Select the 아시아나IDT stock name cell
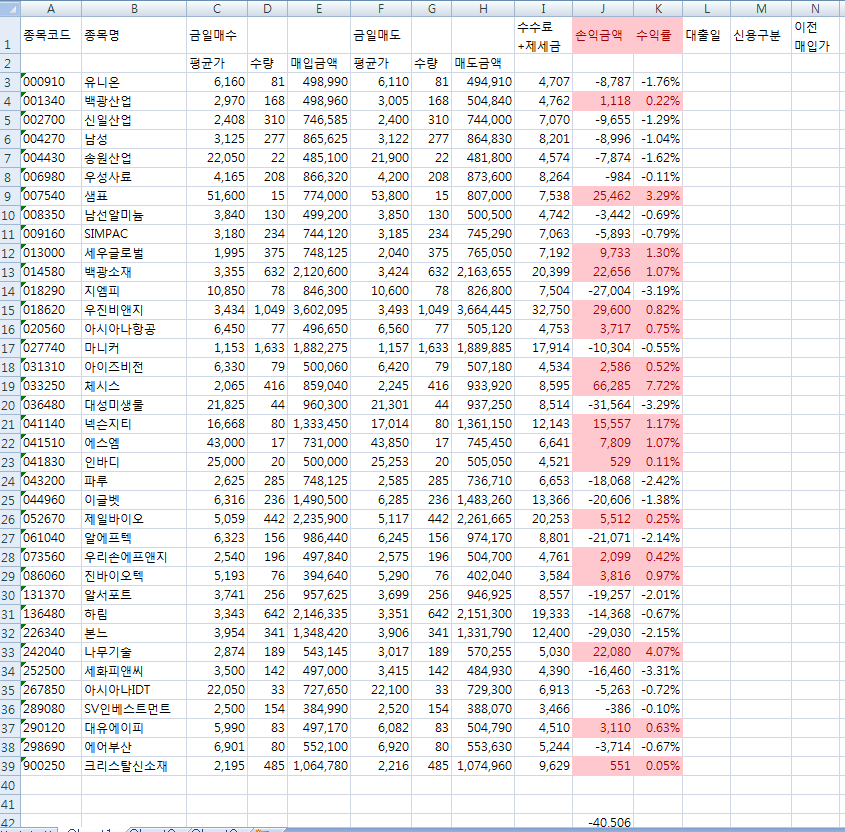This screenshot has height=832, width=845. (x=134, y=690)
